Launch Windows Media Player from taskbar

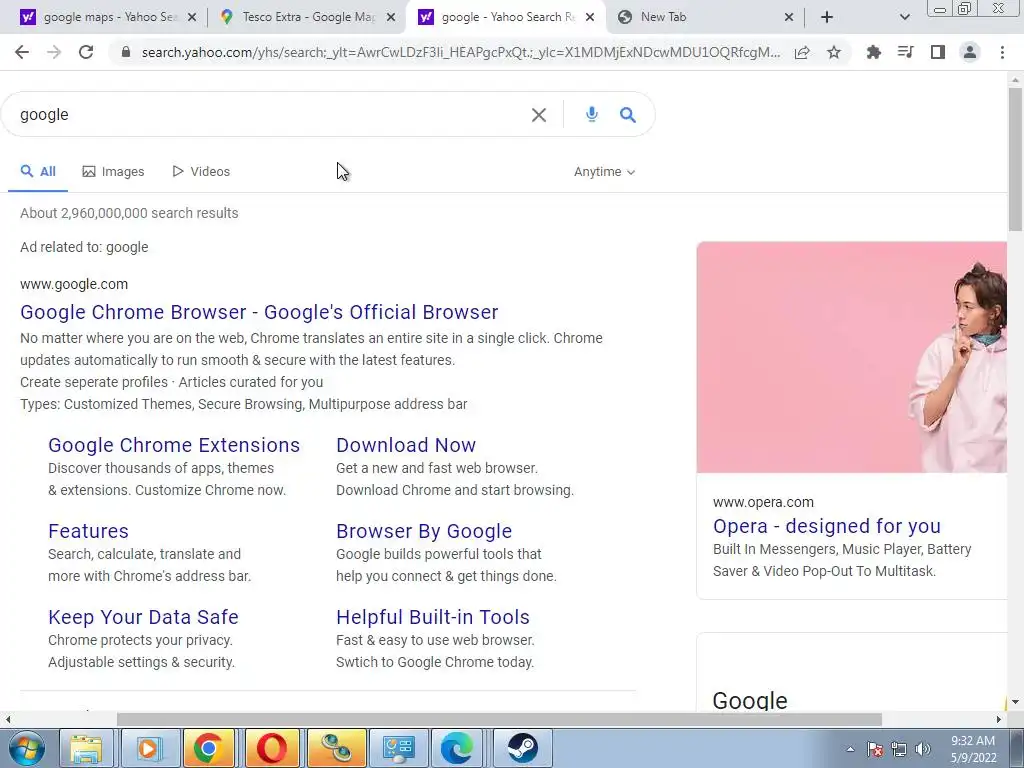click(148, 748)
